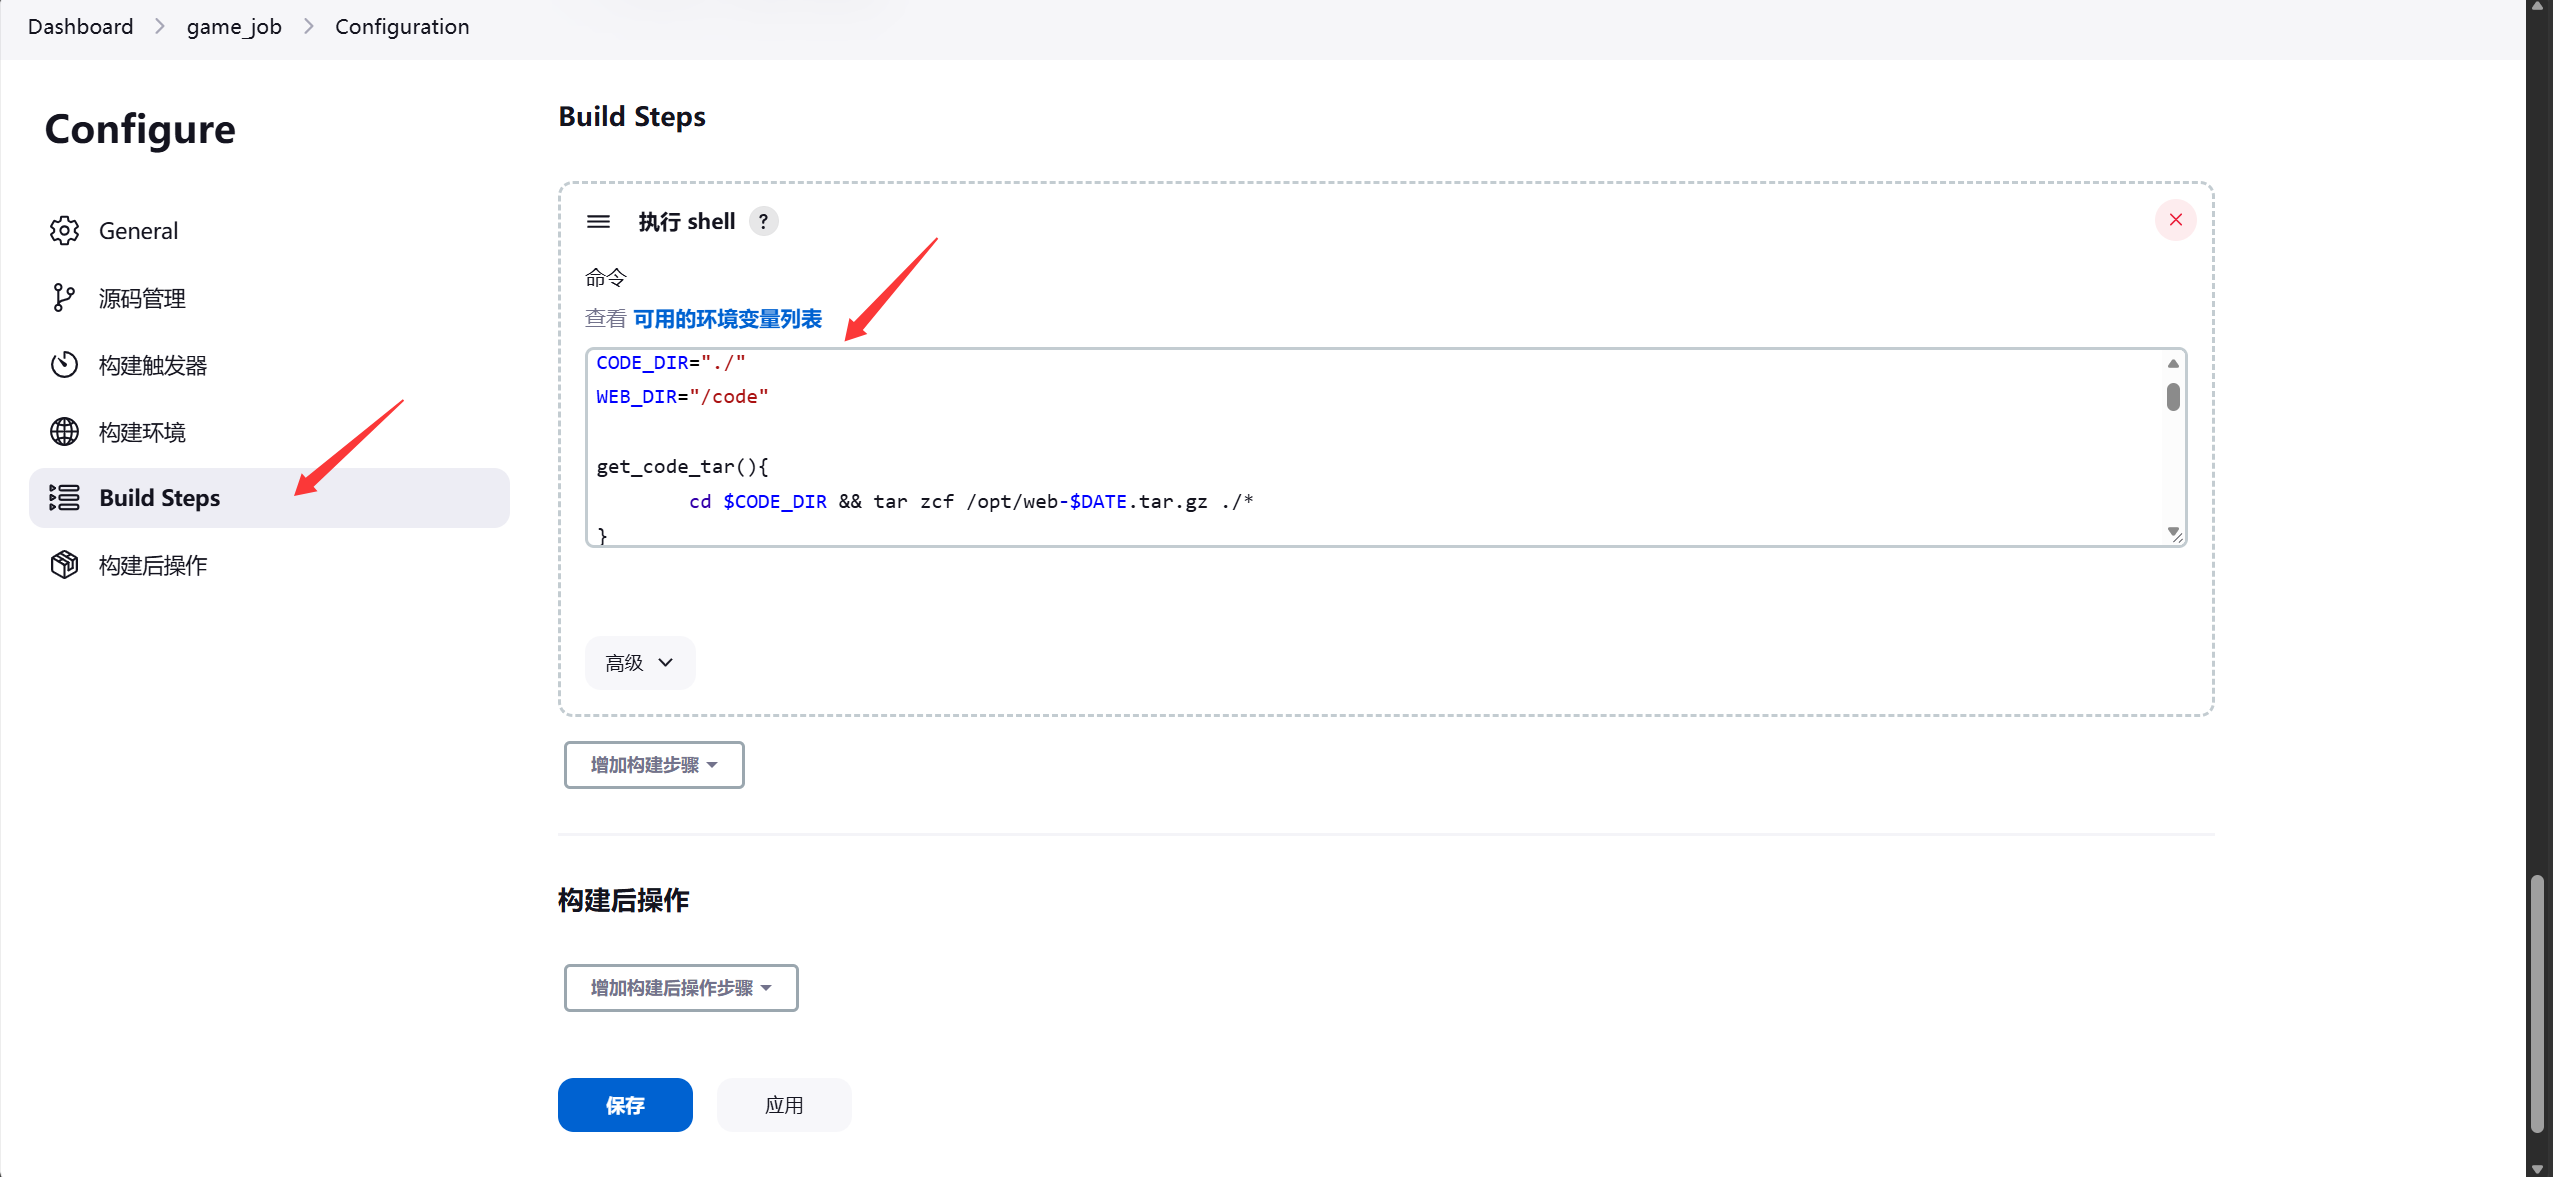
Task: Select the 构建后操作 sidebar item
Action: coord(269,565)
